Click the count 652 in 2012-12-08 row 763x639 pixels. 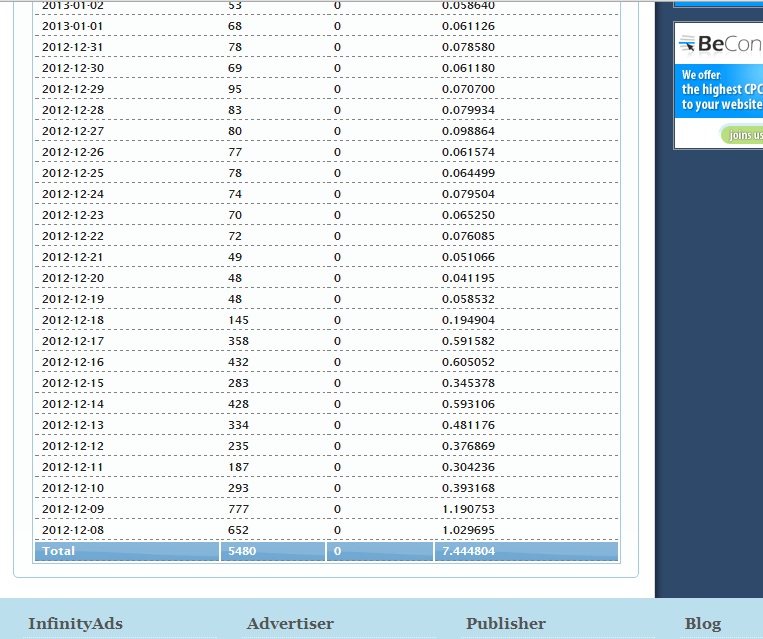pos(238,530)
